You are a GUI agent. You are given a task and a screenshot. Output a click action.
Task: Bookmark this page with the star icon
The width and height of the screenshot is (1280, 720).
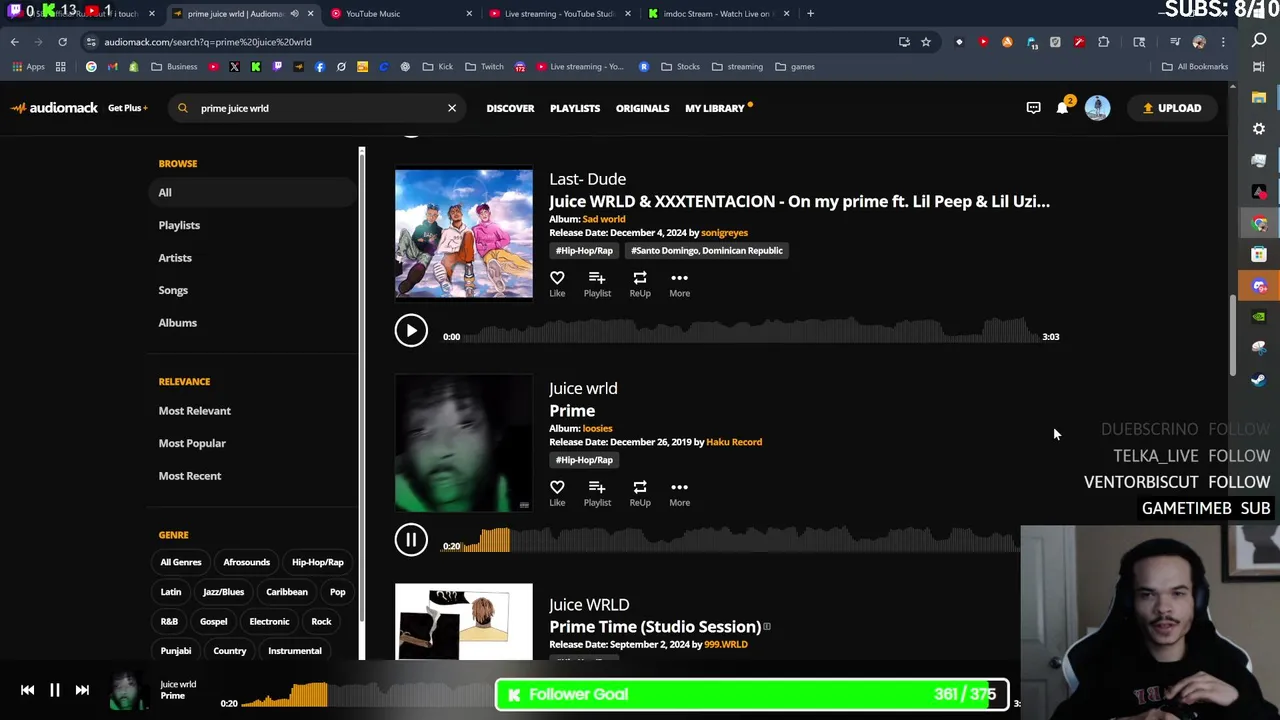coord(926,42)
